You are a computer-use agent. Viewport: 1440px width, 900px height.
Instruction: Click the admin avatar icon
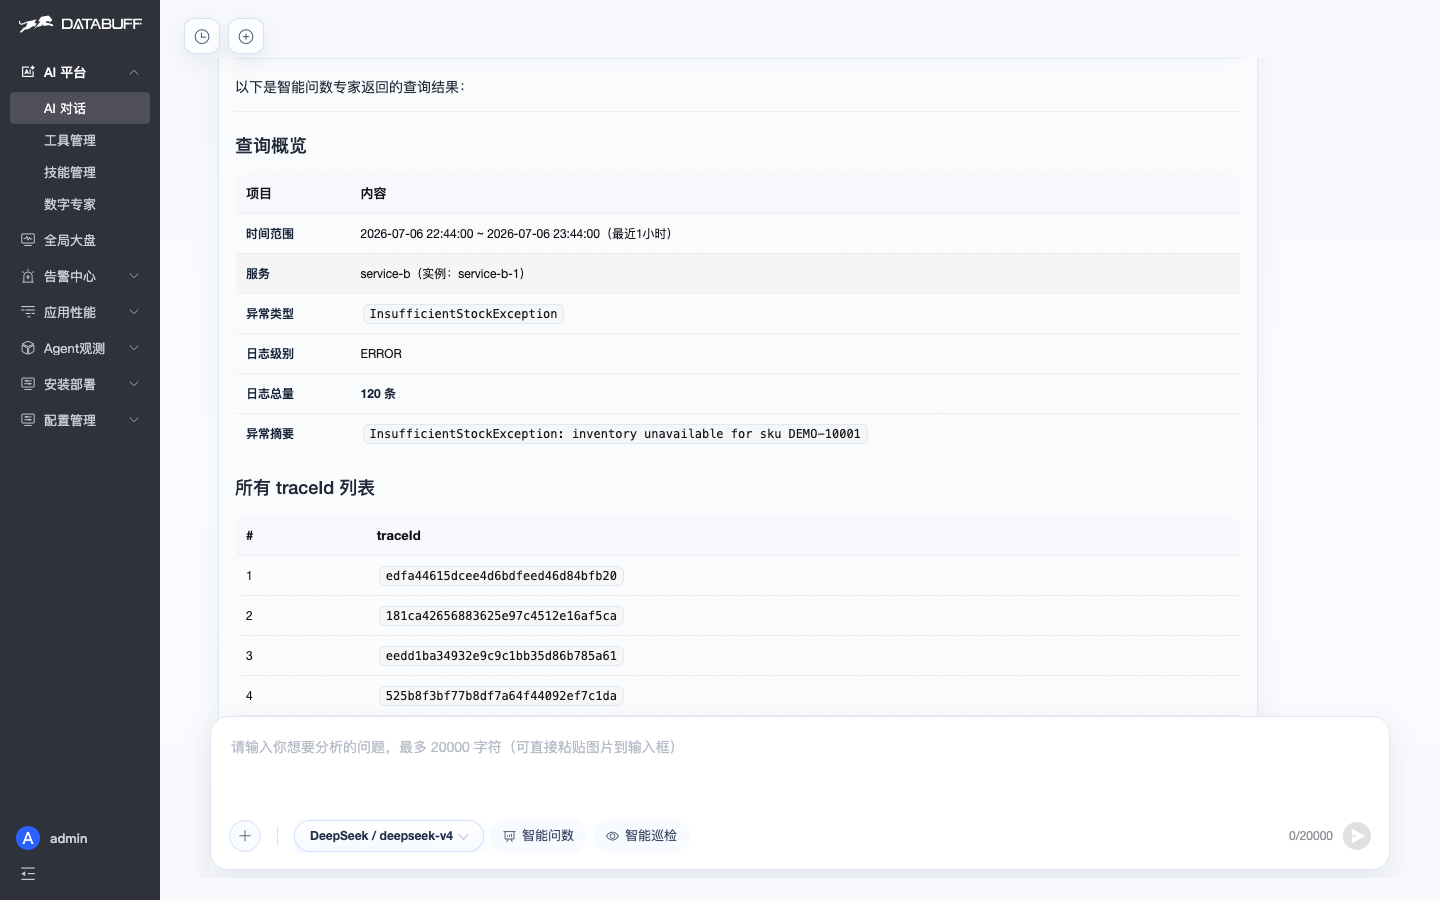click(x=28, y=838)
